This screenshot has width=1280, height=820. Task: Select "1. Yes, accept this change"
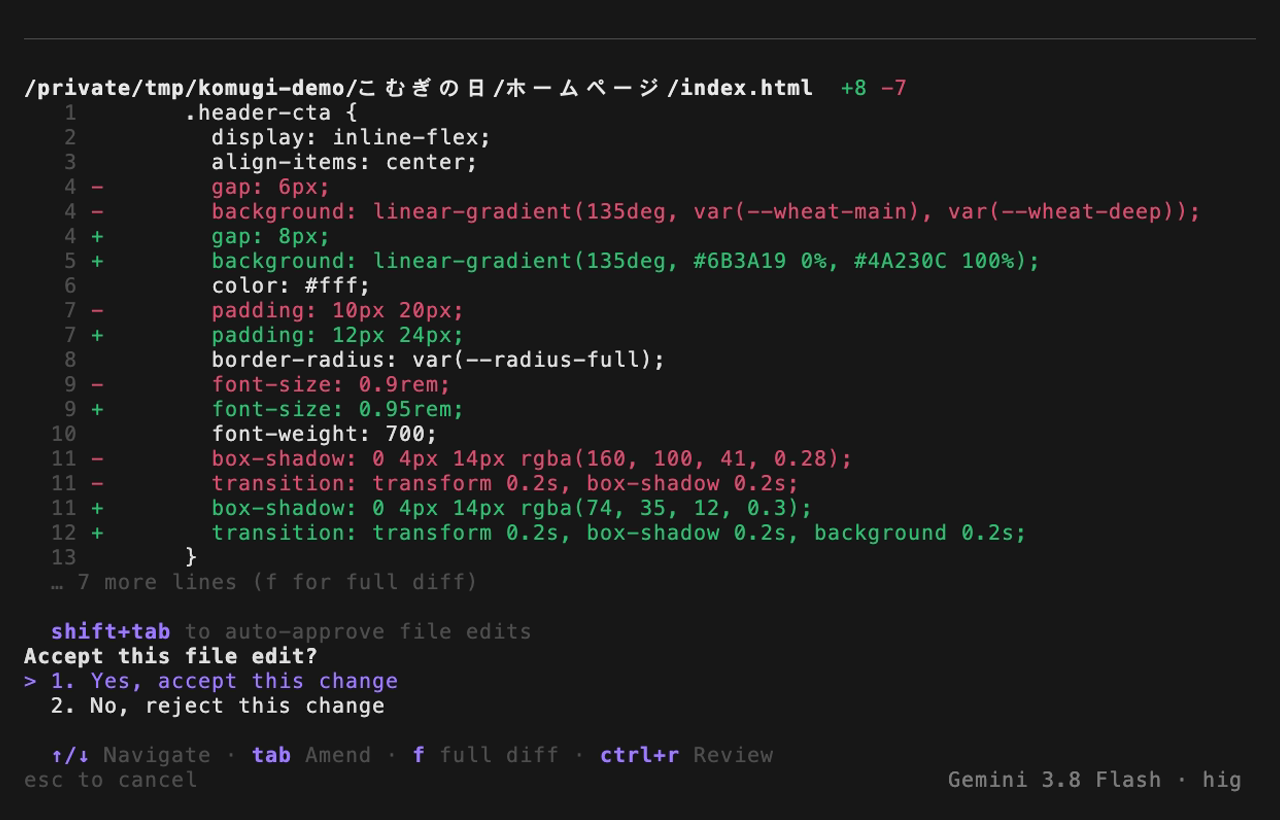224,681
